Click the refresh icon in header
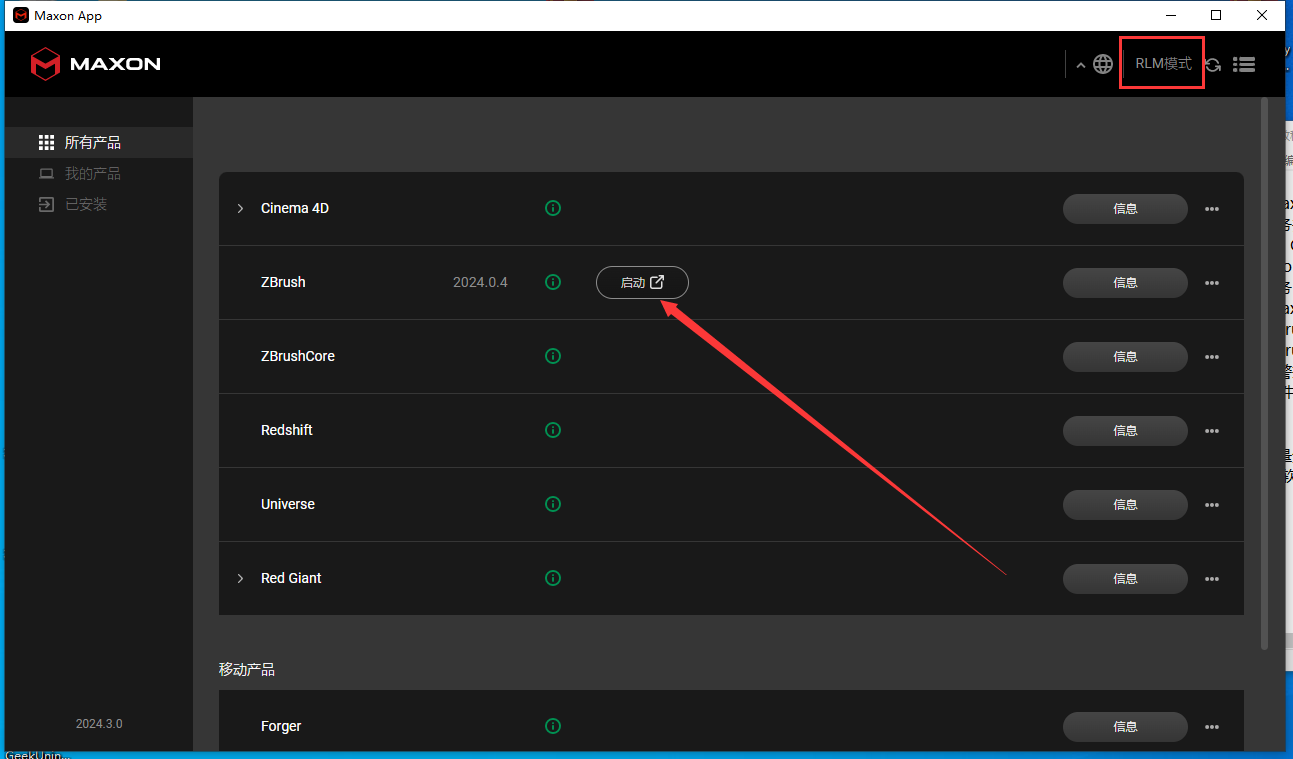 coord(1213,65)
